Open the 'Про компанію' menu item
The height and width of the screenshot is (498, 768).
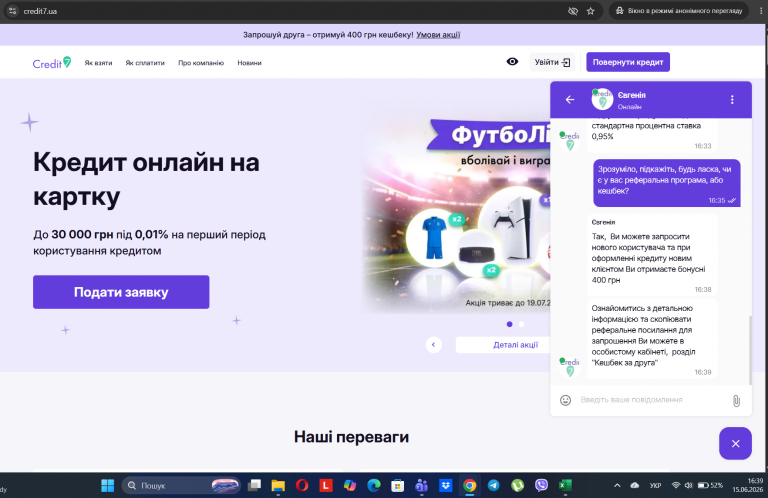click(x=201, y=63)
